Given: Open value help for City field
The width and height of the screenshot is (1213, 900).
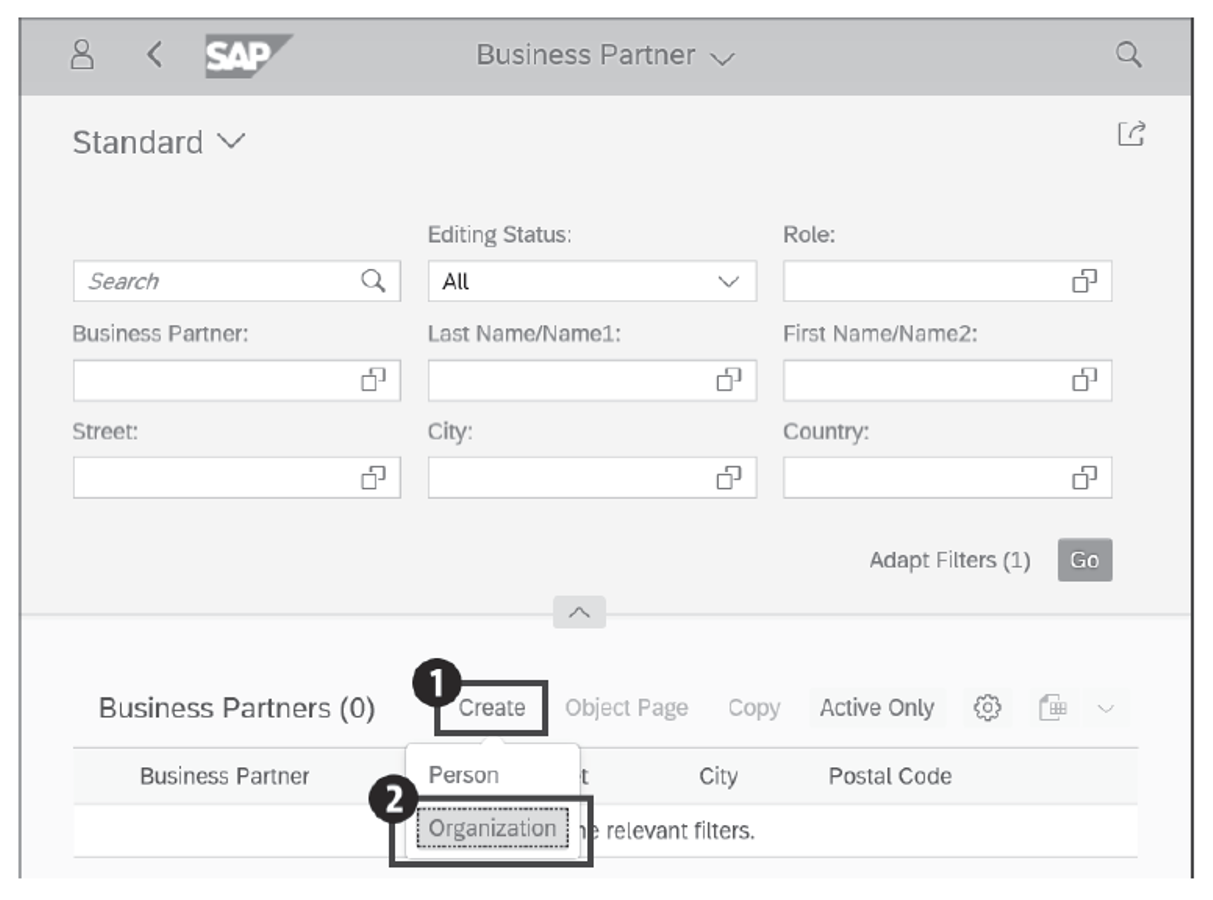Looking at the screenshot, I should click(728, 479).
